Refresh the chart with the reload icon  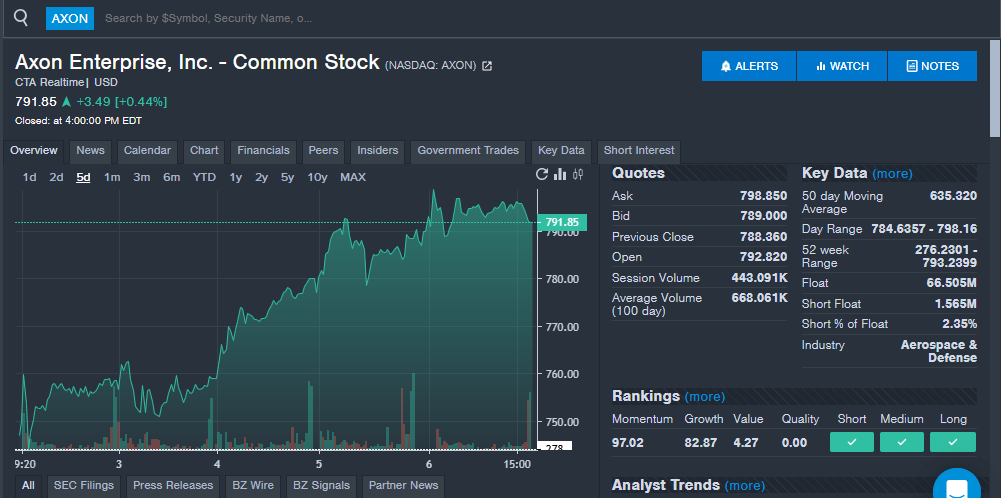[x=542, y=174]
